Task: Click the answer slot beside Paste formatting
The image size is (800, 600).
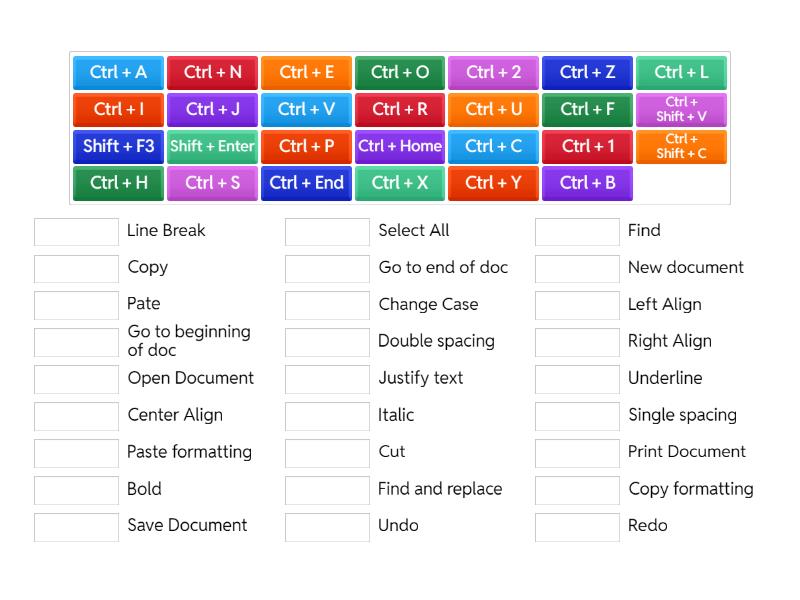Action: coord(76,453)
